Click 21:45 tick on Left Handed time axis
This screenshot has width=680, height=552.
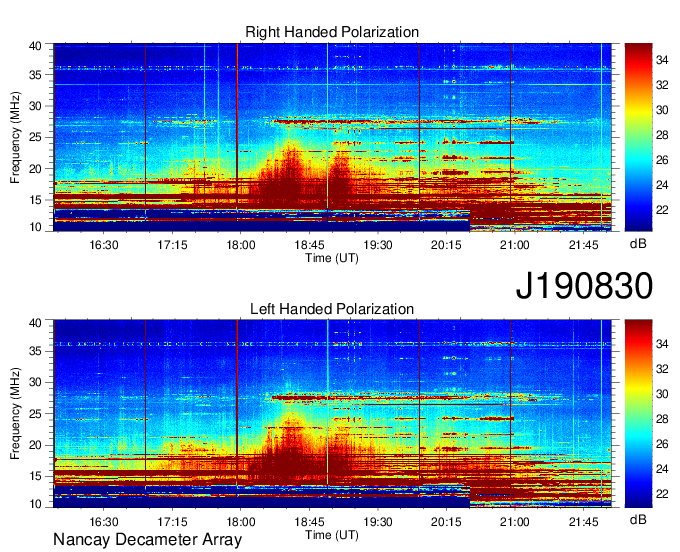tap(584, 522)
